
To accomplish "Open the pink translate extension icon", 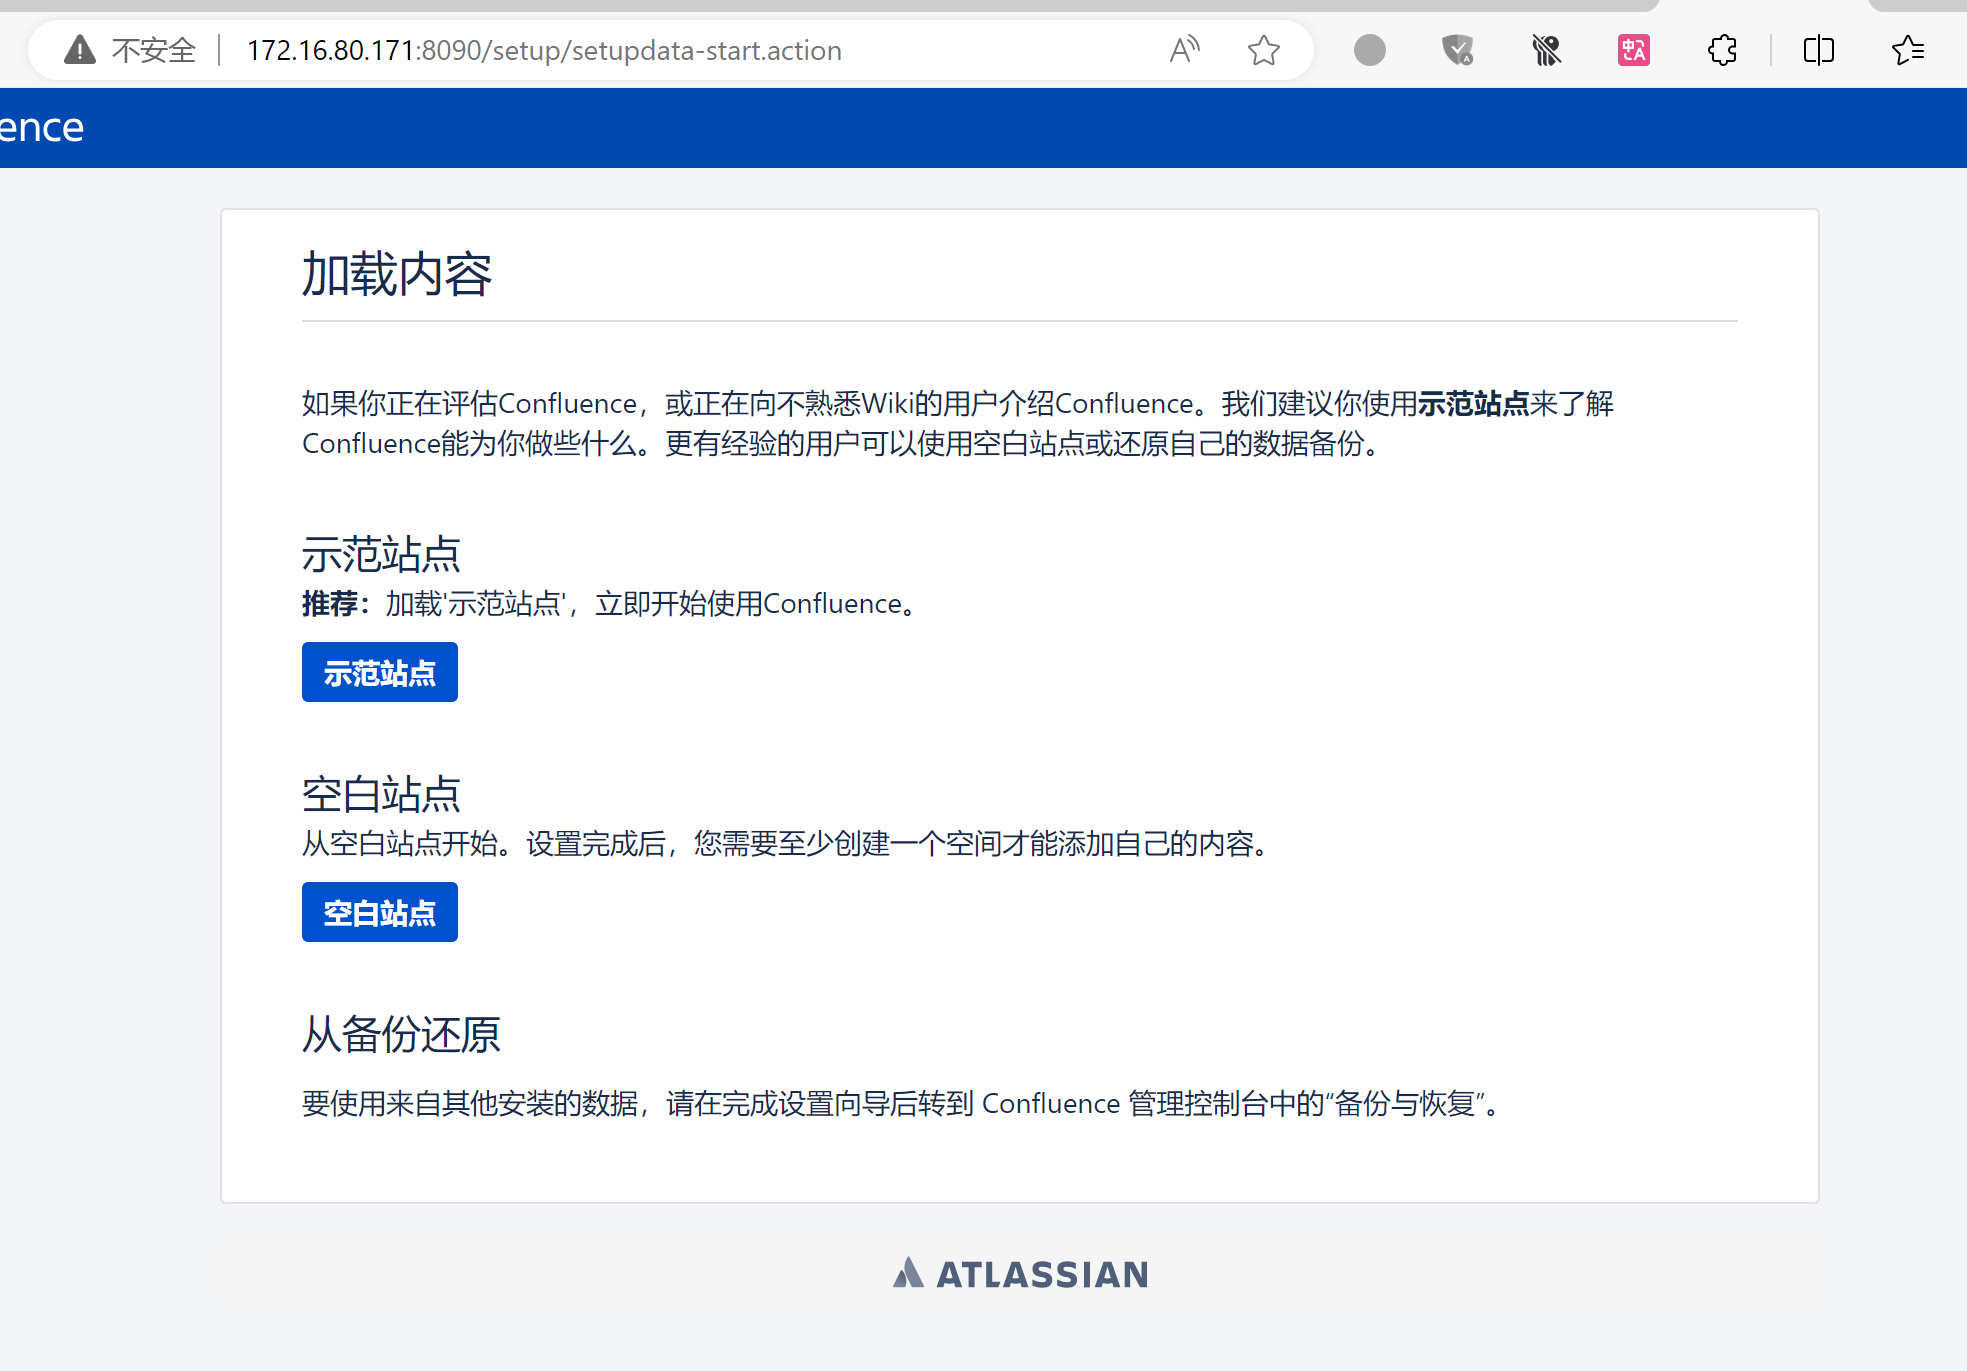I will pos(1634,50).
